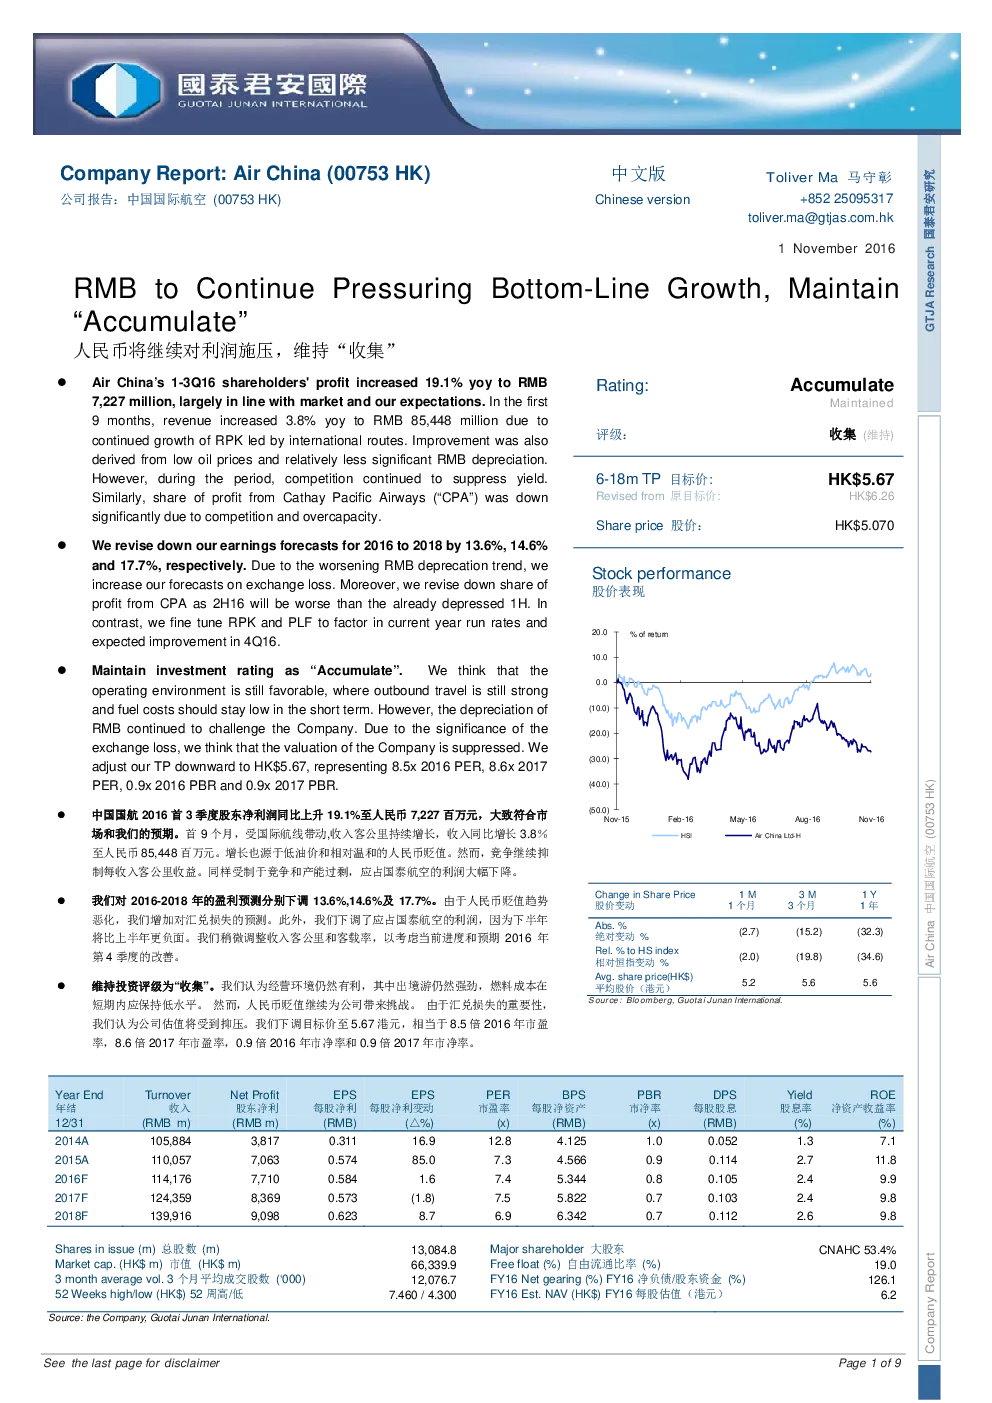The image size is (992, 1403).
Task: Click the 2016F row label
Action: (71, 1179)
